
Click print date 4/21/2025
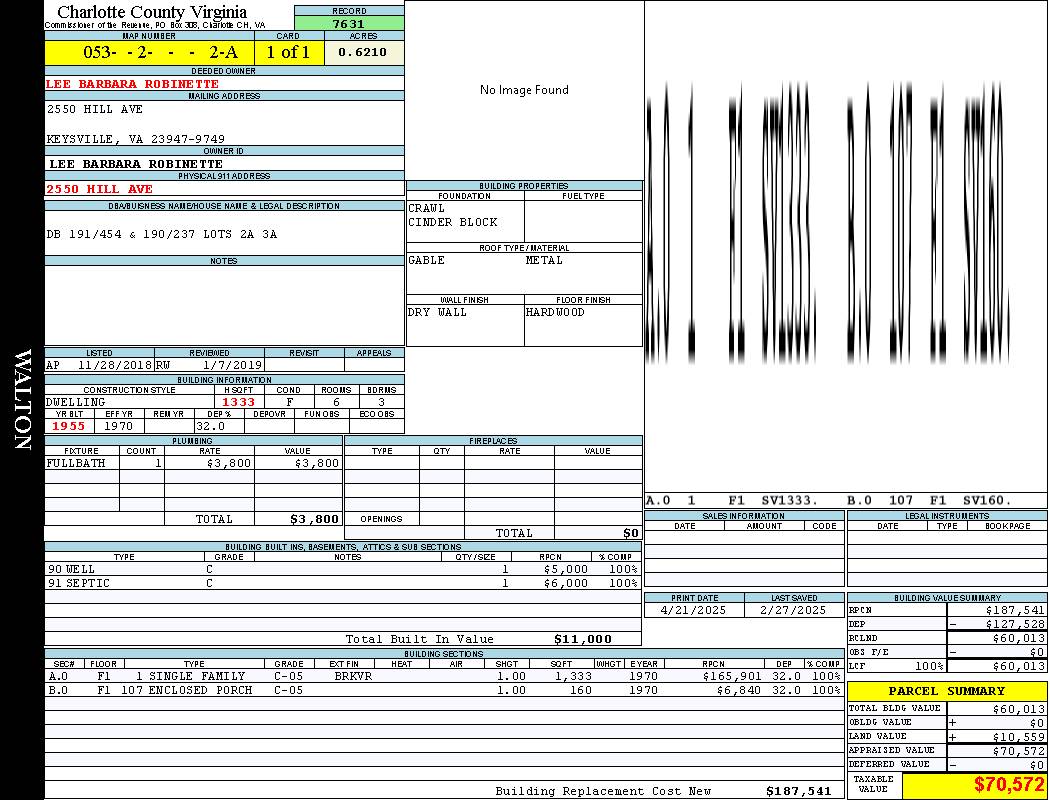tap(692, 610)
